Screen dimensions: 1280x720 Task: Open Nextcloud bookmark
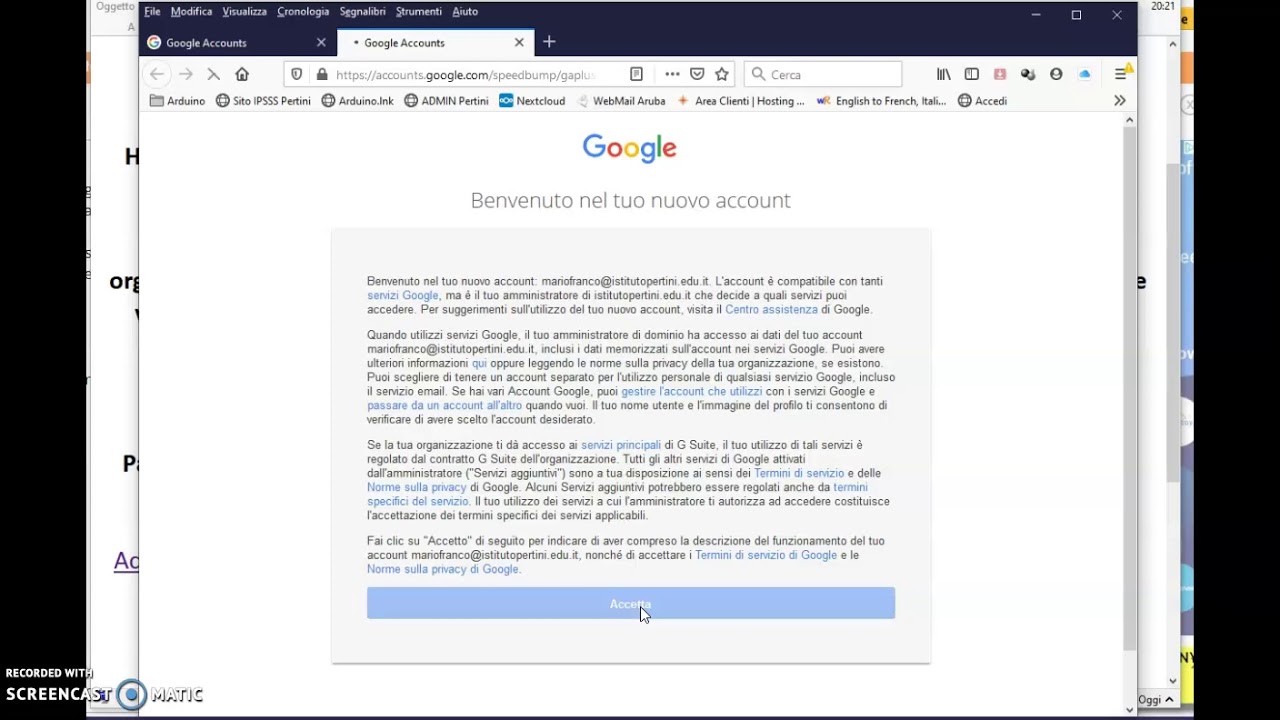coord(532,101)
